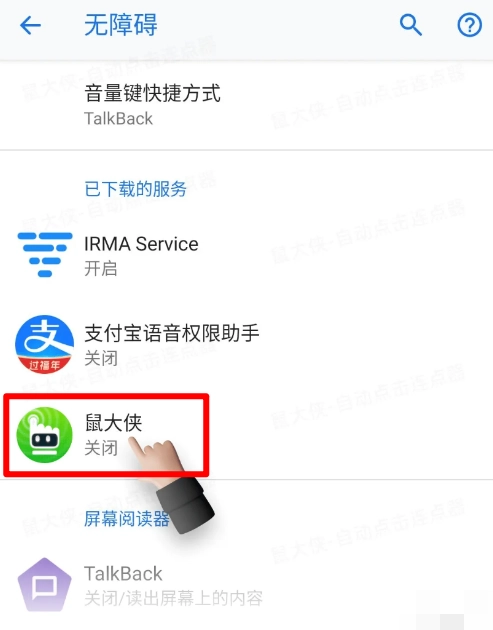This screenshot has width=493, height=630.
Task: Open 支付宝语音权限助手 service entry
Action: (246, 345)
